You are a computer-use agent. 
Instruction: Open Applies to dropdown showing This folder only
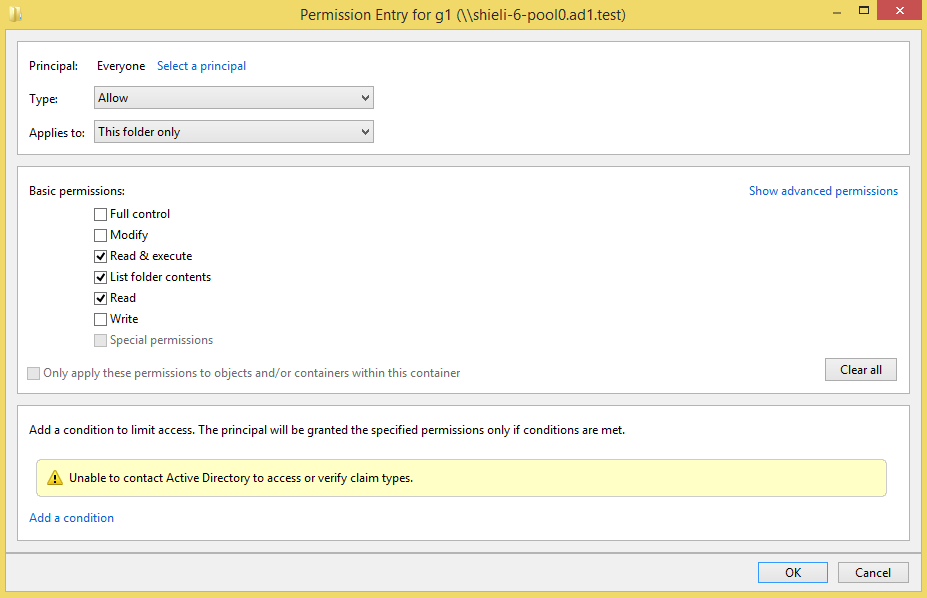[234, 131]
